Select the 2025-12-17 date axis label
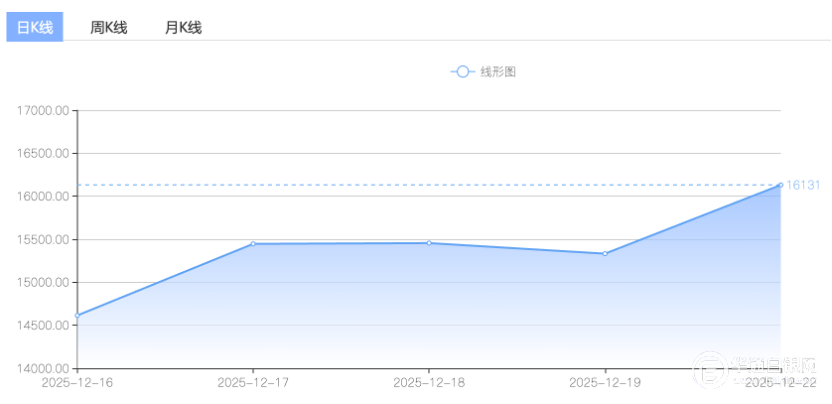 pos(253,382)
